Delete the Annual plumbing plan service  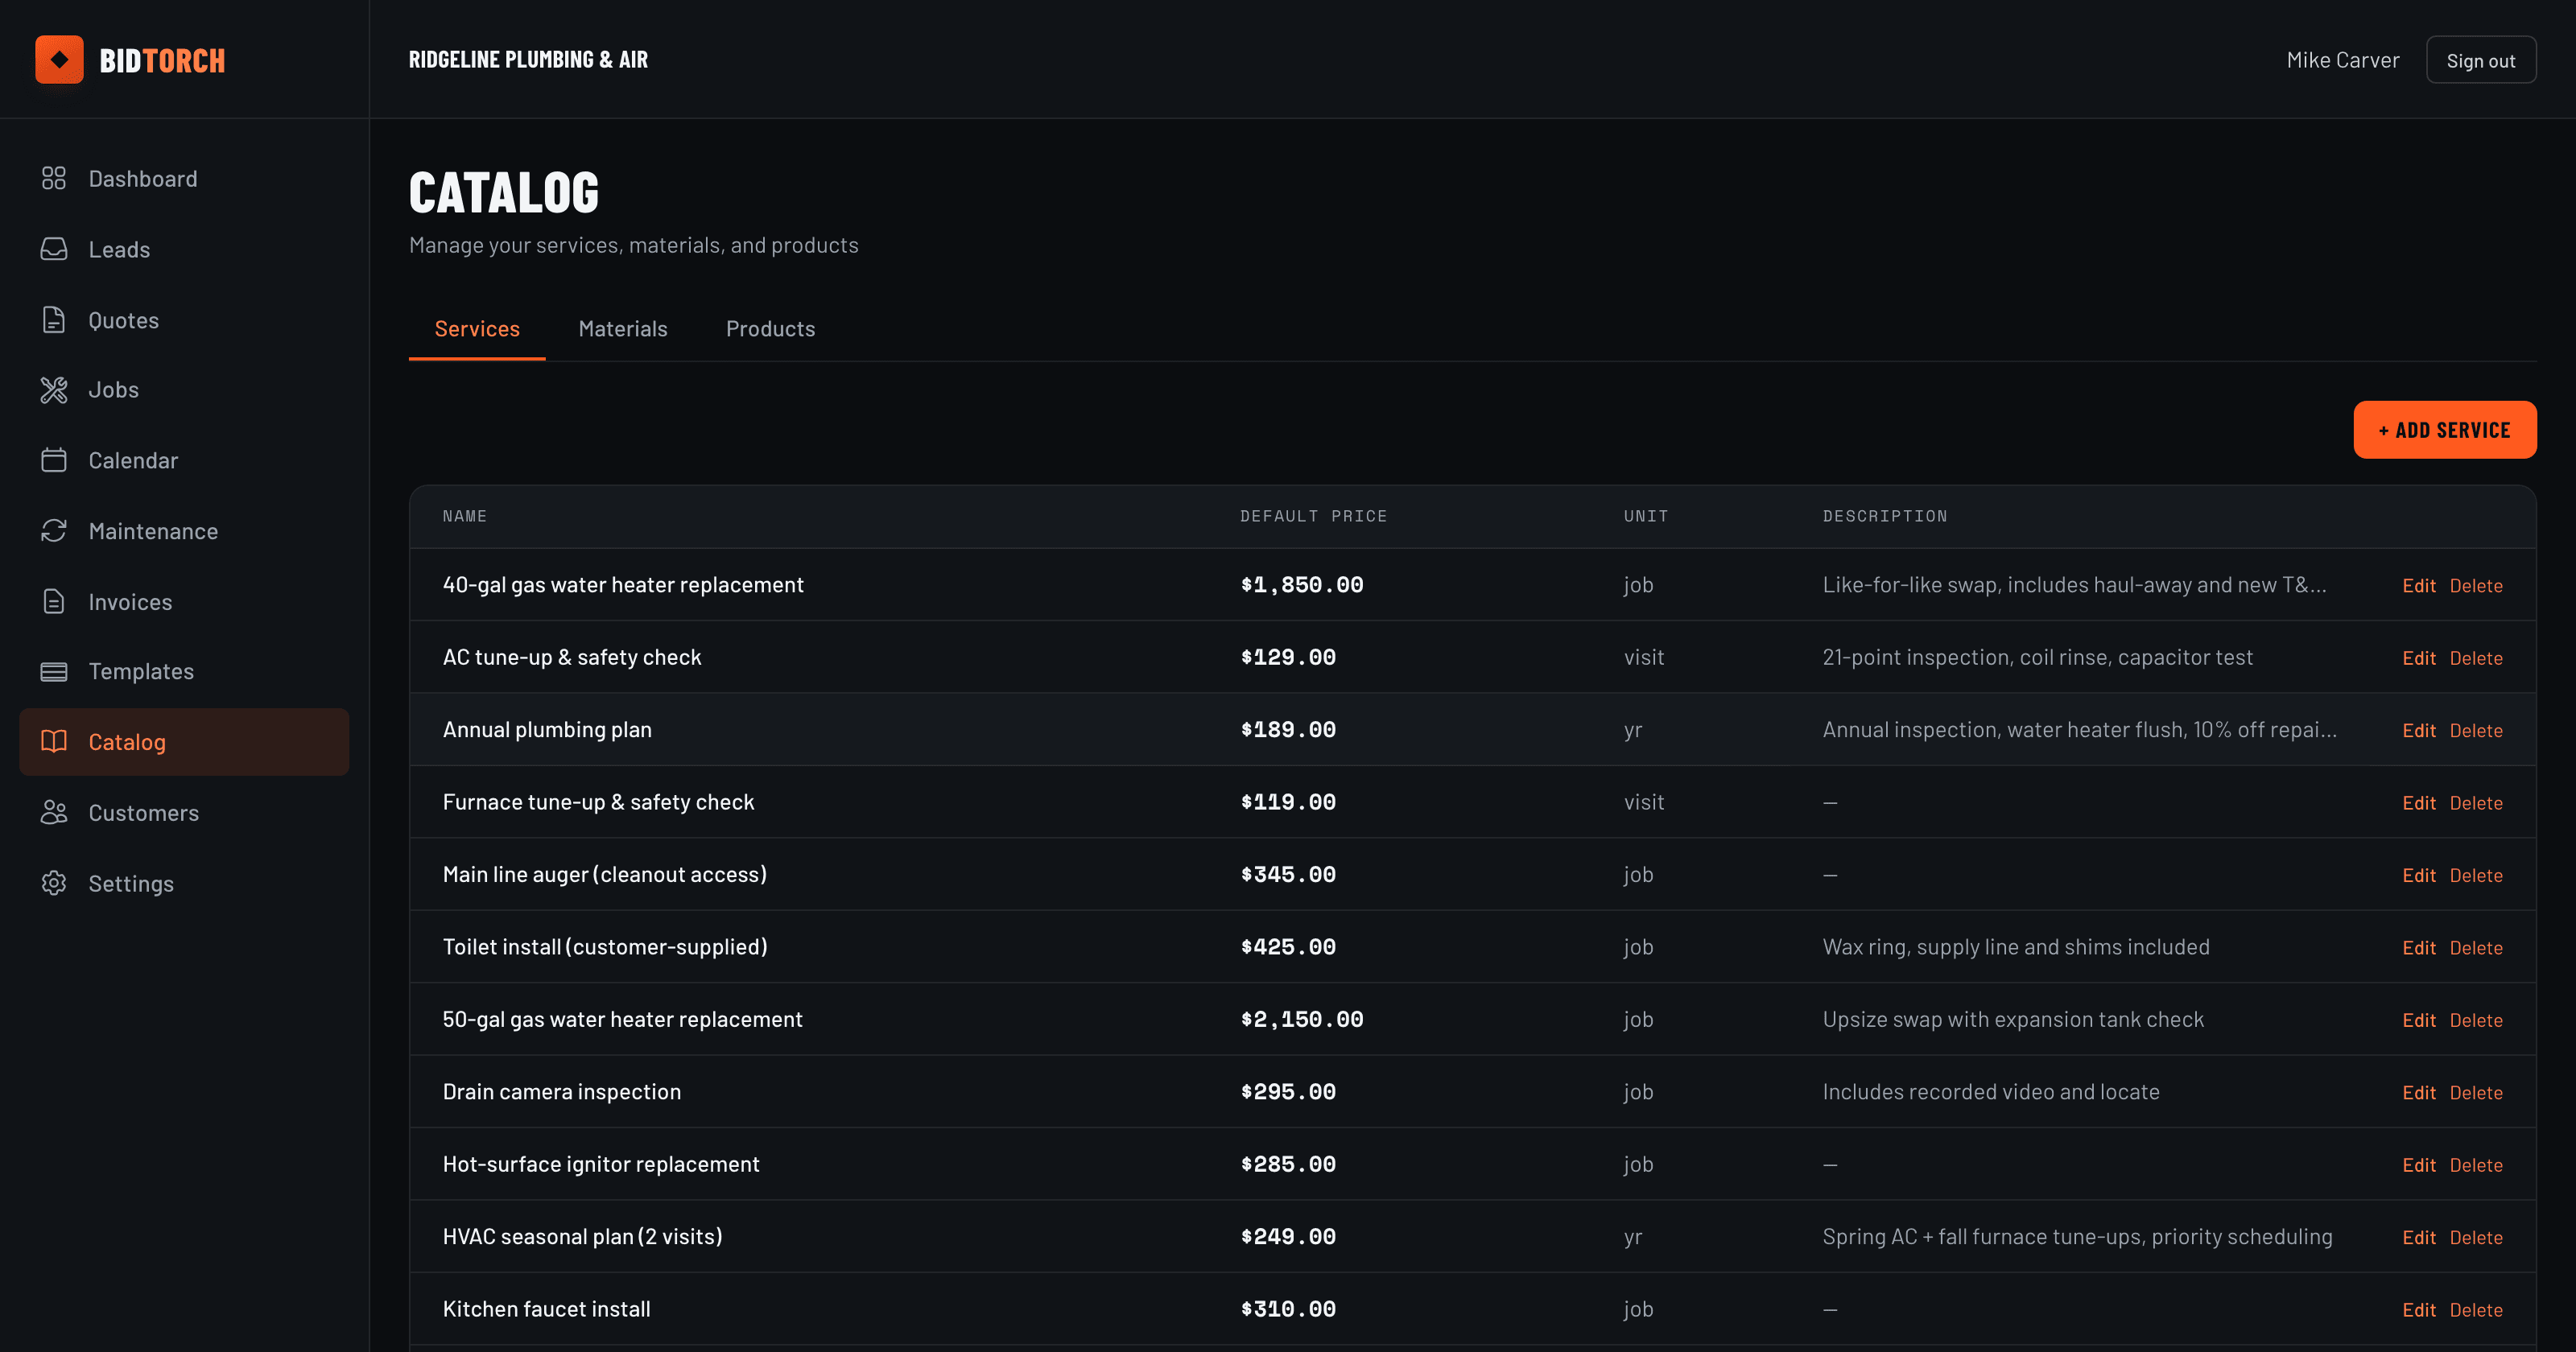(x=2475, y=731)
